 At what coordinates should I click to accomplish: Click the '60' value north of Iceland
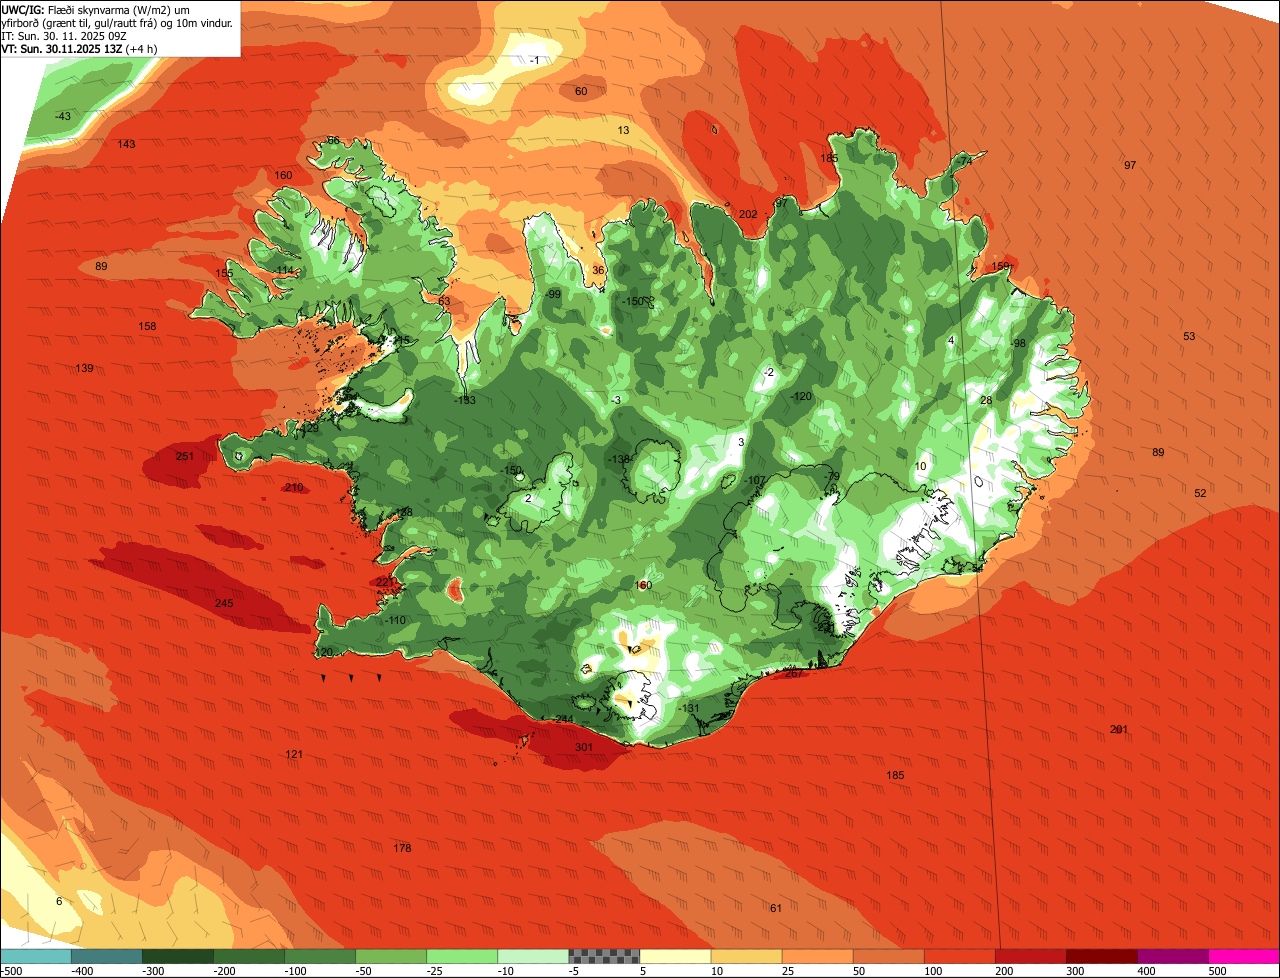(581, 91)
